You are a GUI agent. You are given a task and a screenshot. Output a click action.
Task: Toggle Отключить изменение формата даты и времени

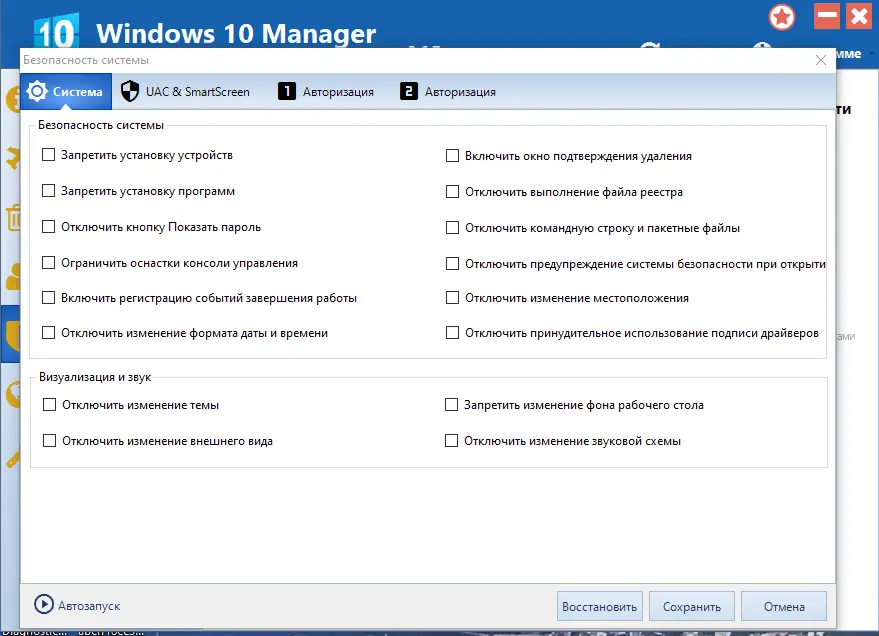[x=49, y=333]
